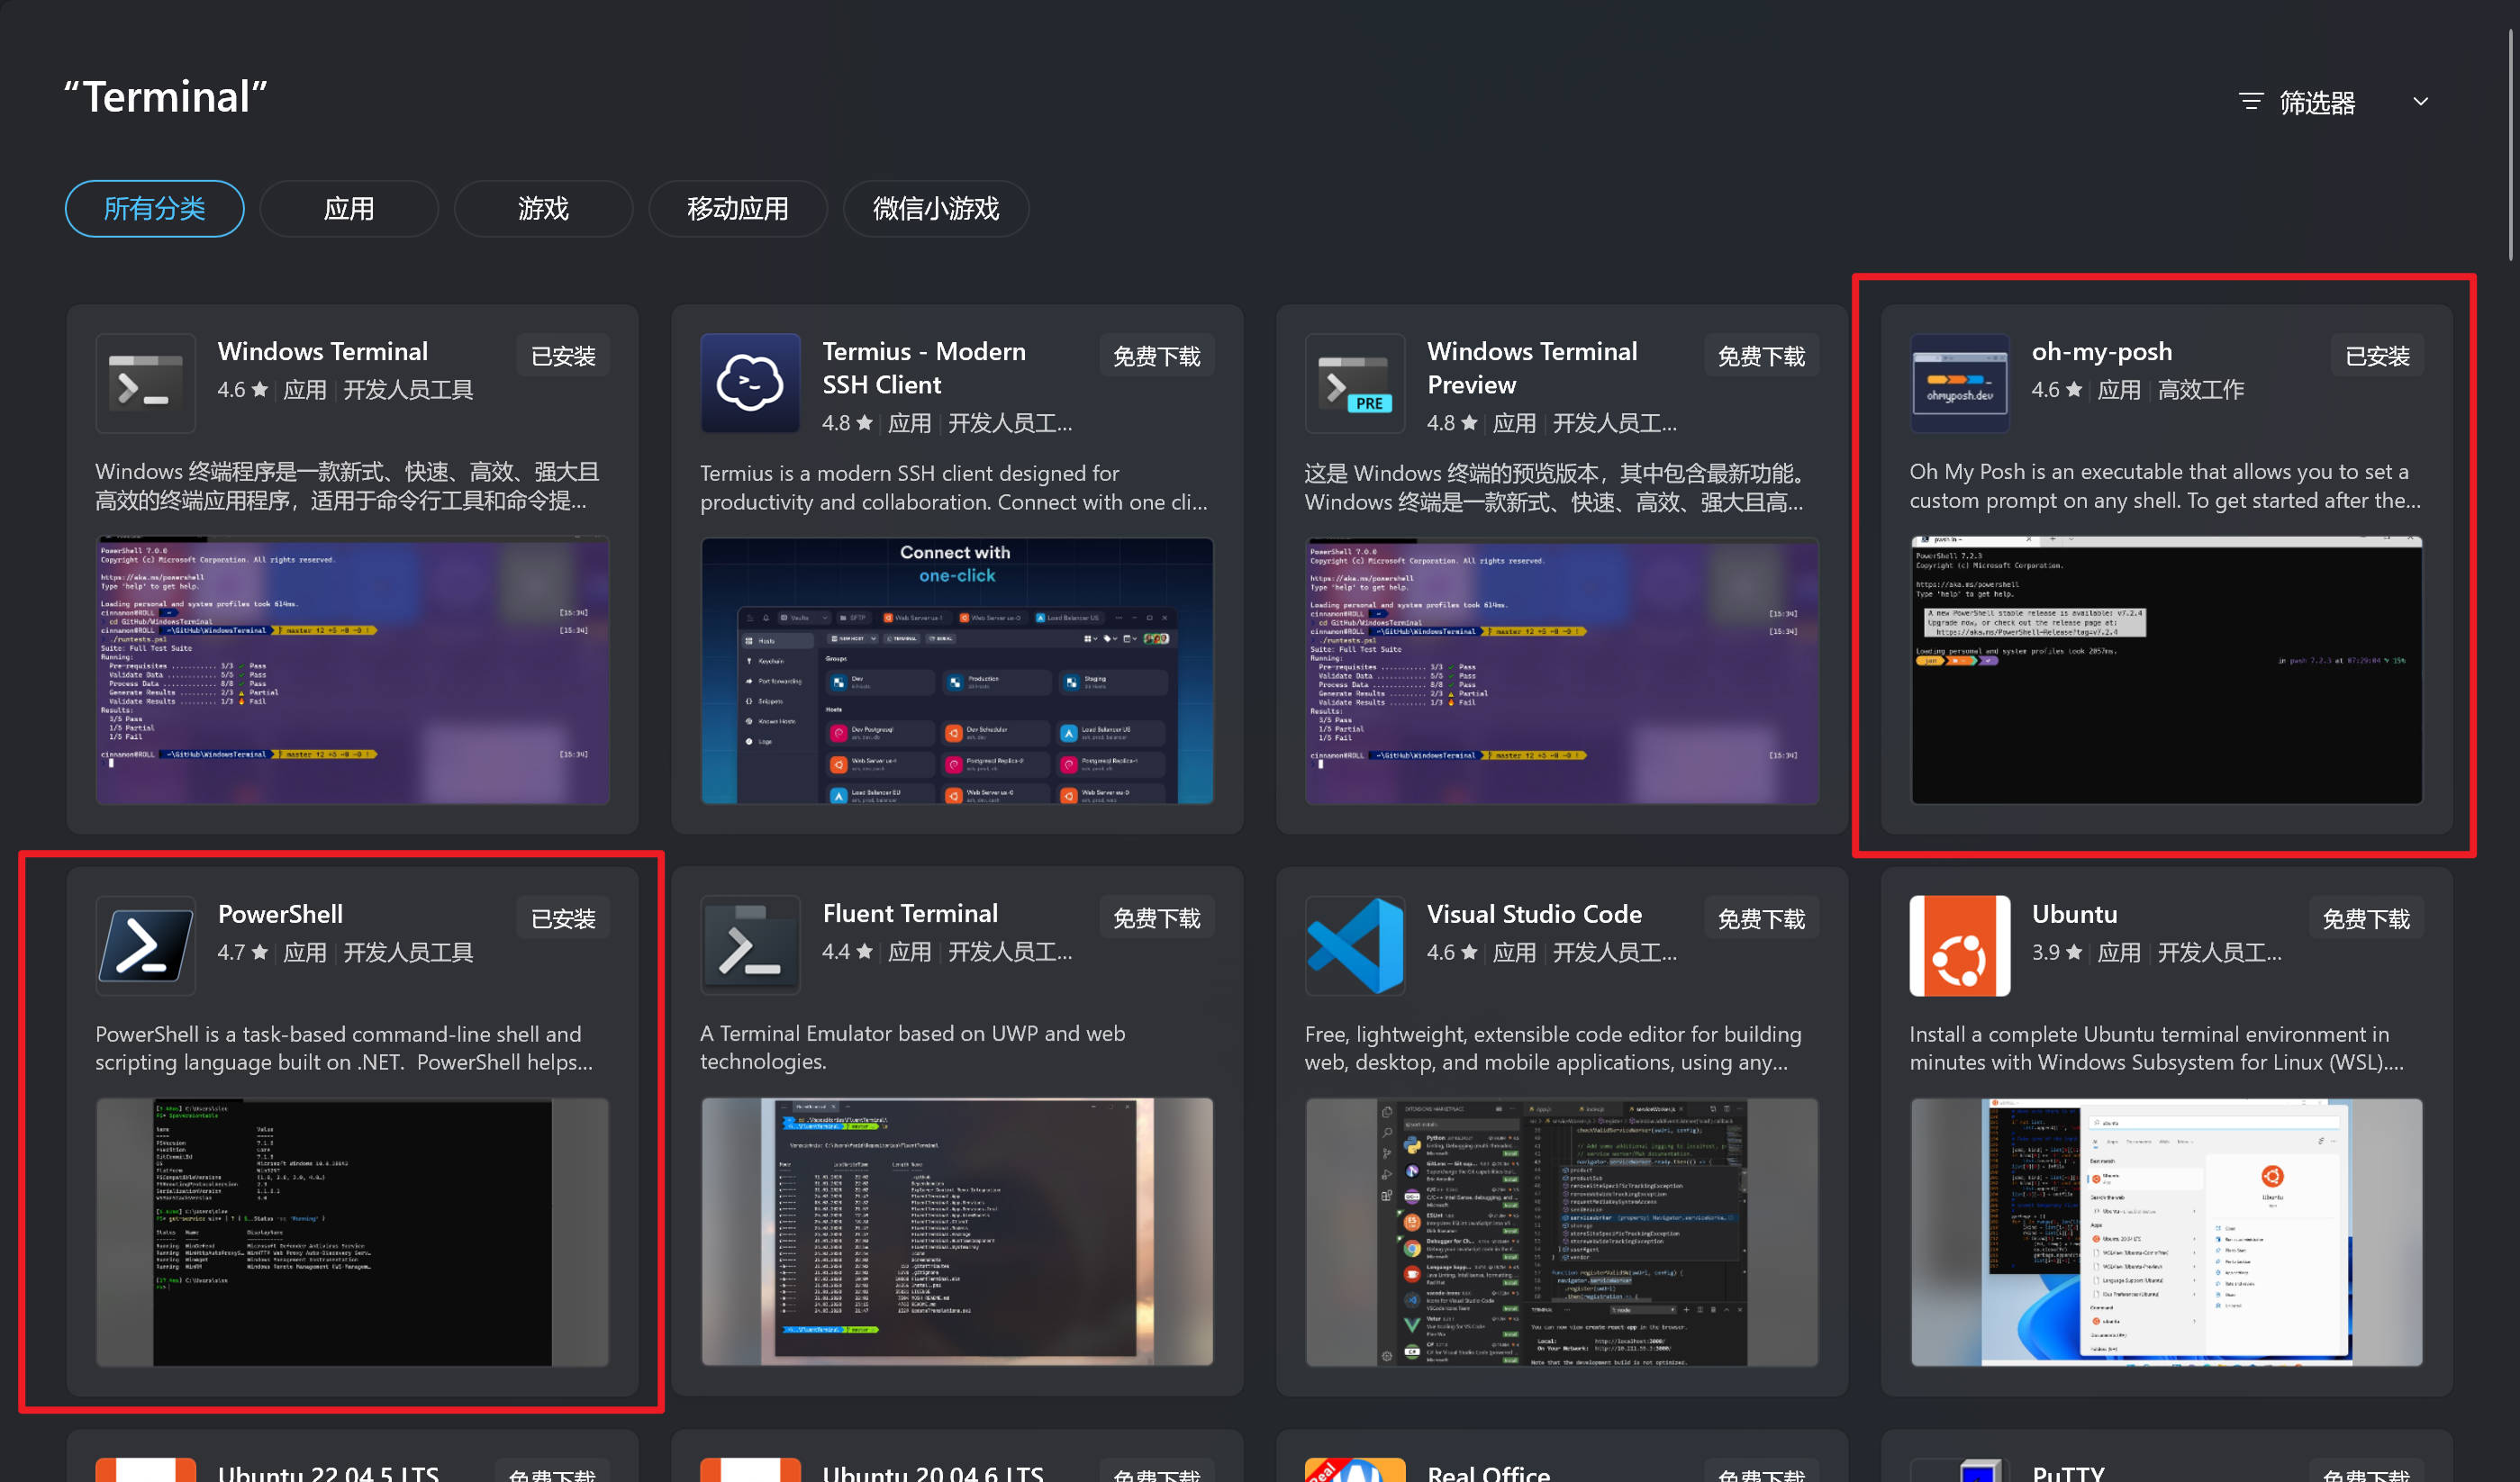Image resolution: width=2520 pixels, height=1482 pixels.
Task: Click the Fluent Terminal app icon
Action: 750,946
